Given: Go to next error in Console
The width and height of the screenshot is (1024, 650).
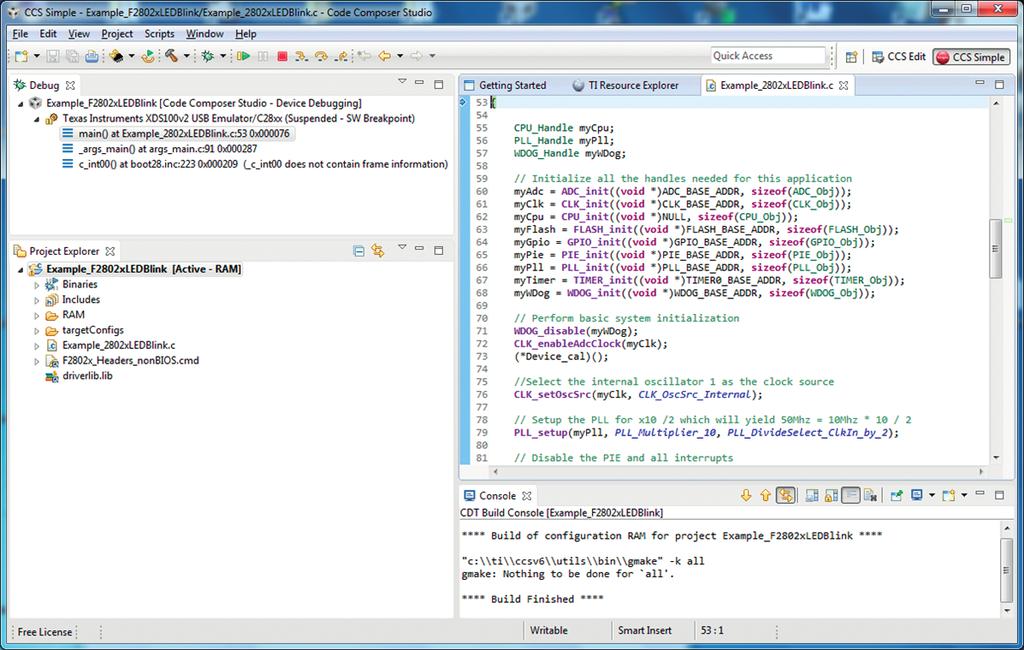Looking at the screenshot, I should pos(746,496).
